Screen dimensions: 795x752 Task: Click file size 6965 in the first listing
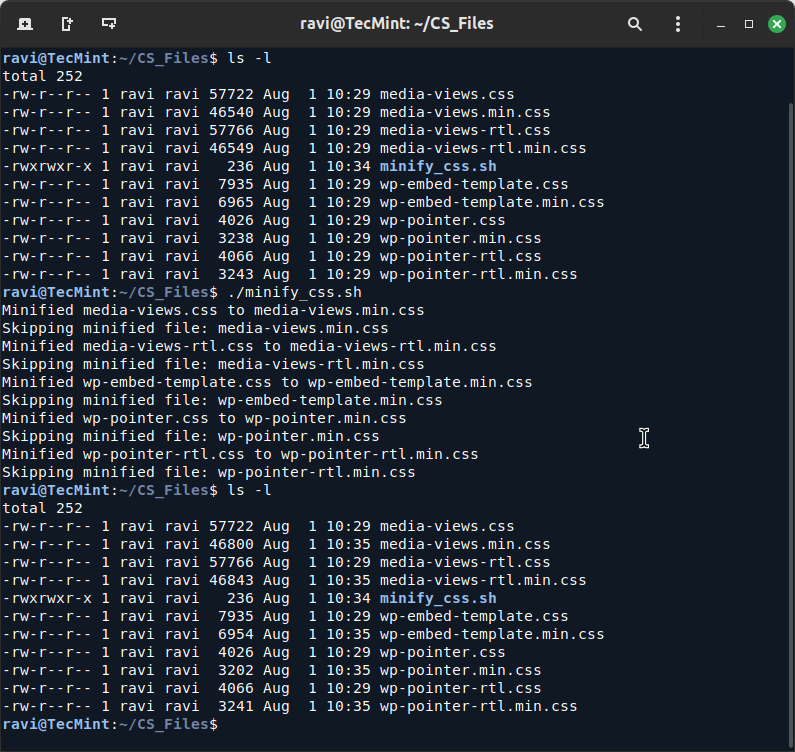click(x=236, y=202)
